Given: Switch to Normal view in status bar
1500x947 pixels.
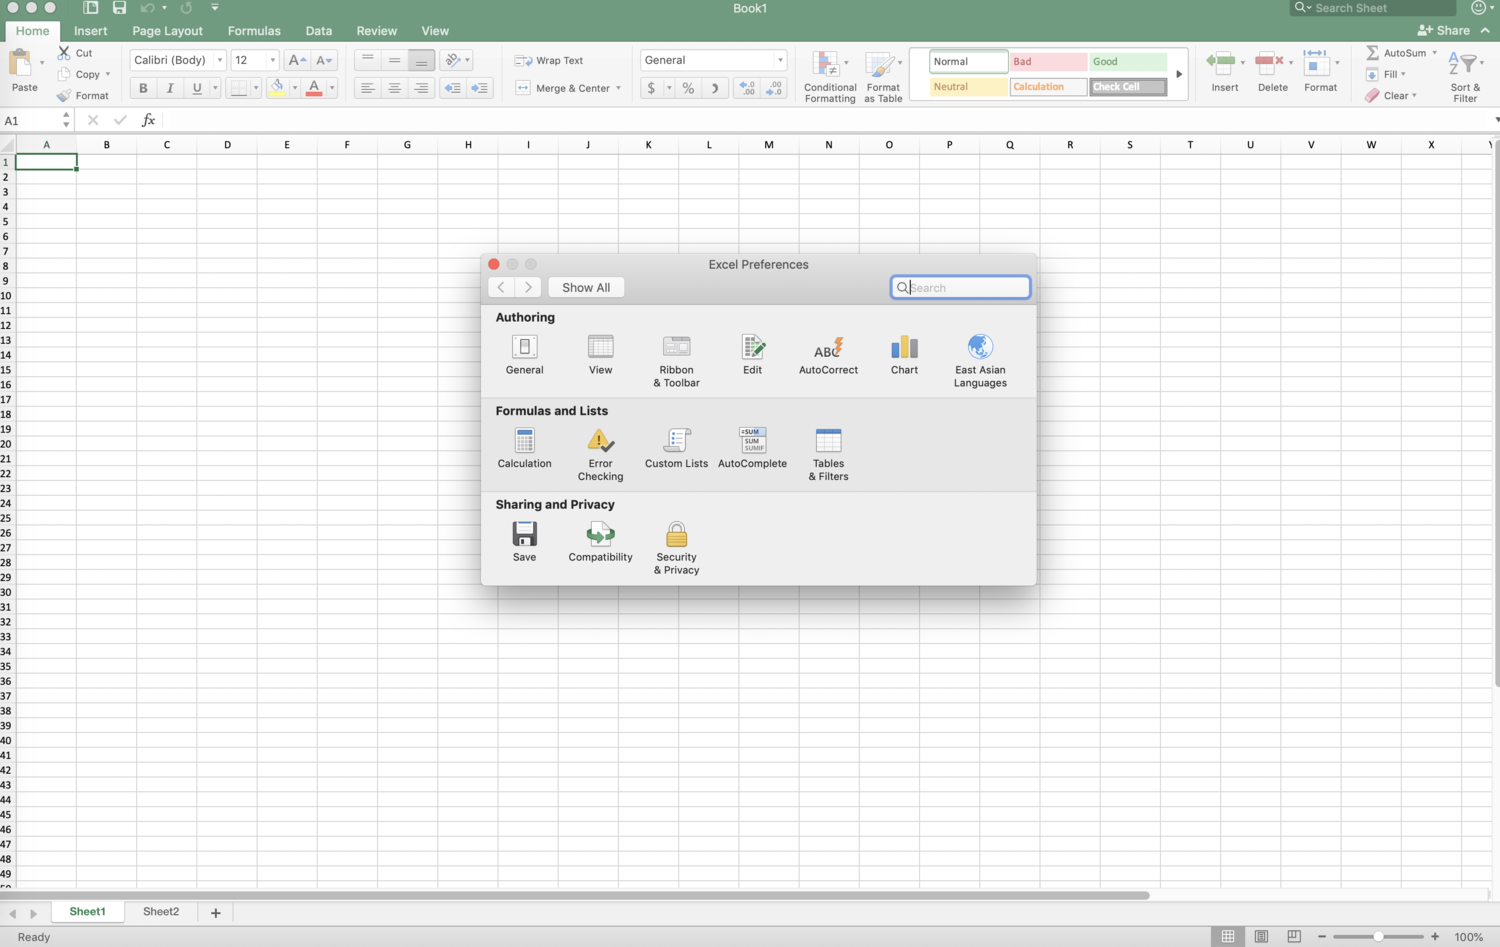Looking at the screenshot, I should click(x=1228, y=937).
